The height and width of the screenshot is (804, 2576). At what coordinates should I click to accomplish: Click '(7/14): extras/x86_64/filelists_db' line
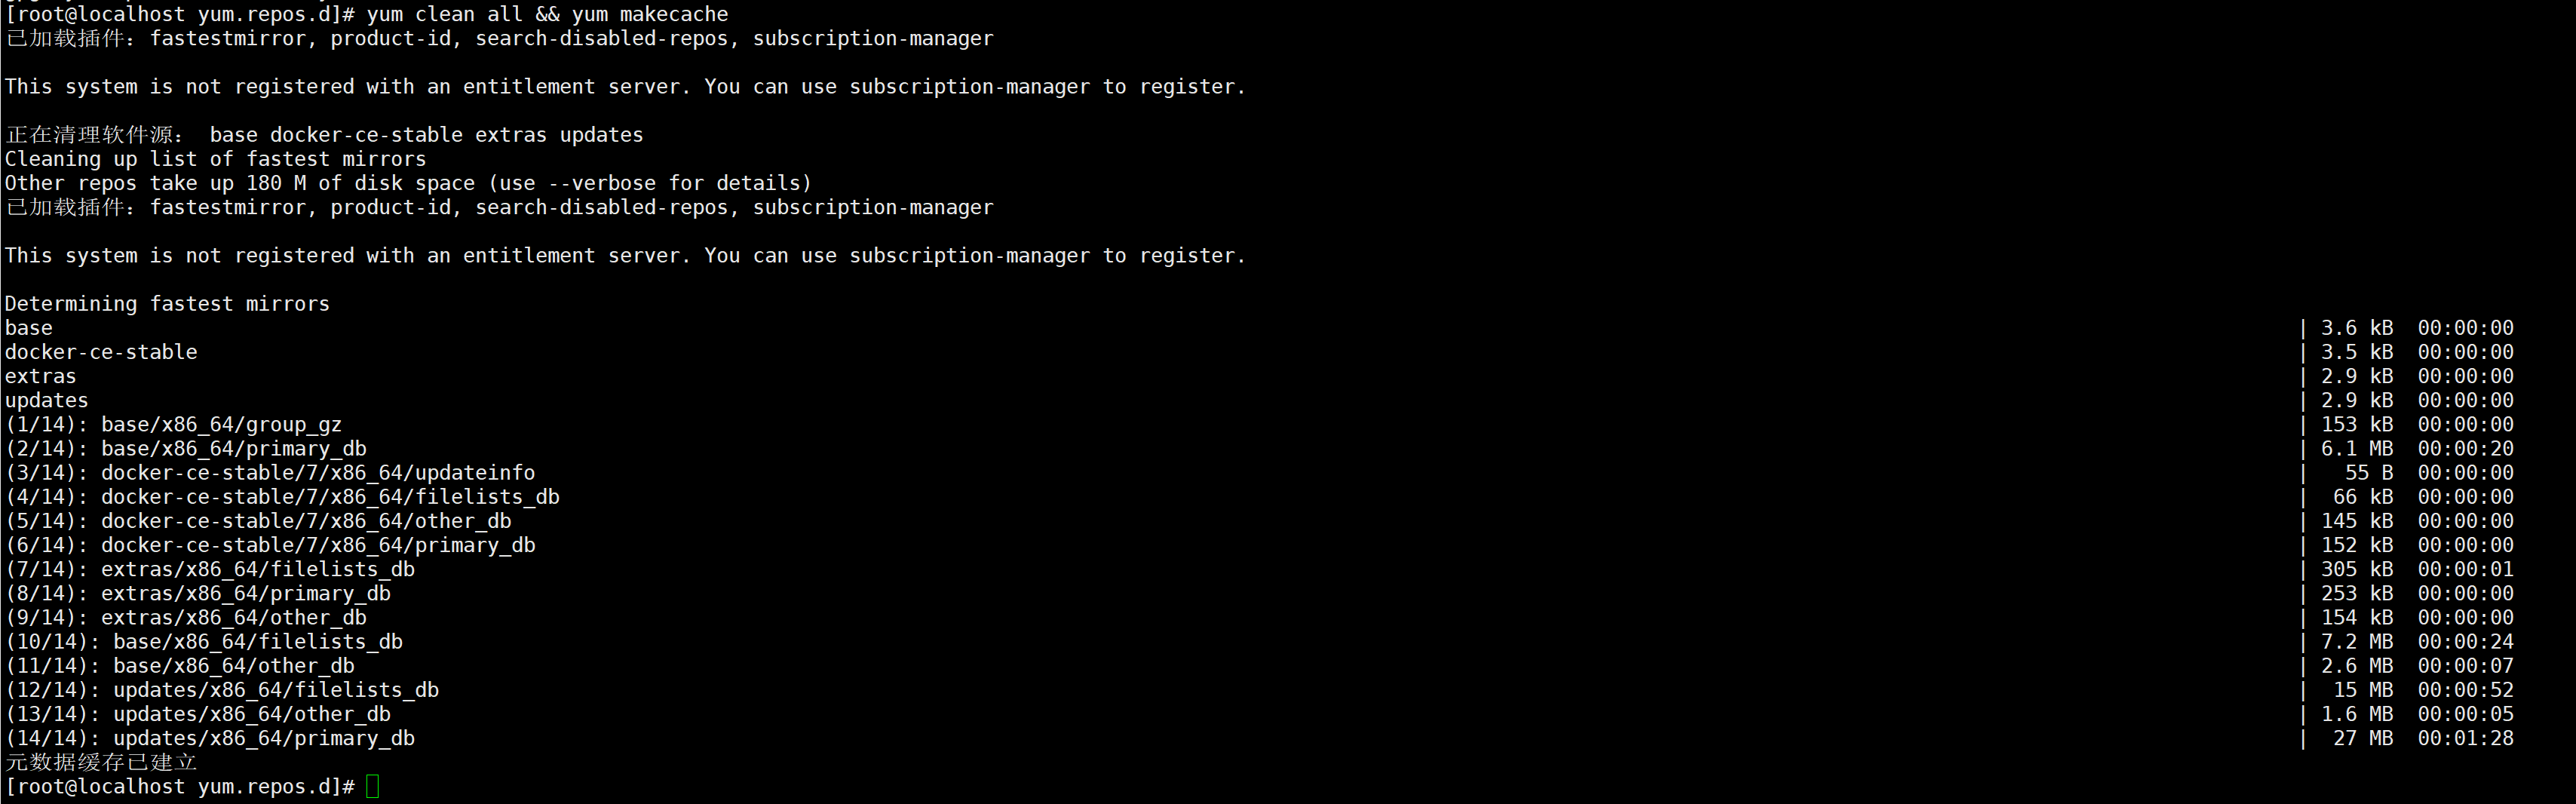210,569
